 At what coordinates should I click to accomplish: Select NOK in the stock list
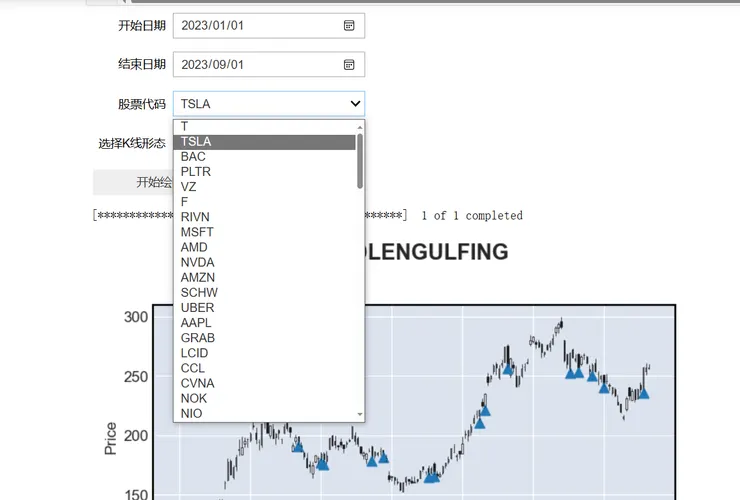(x=264, y=398)
